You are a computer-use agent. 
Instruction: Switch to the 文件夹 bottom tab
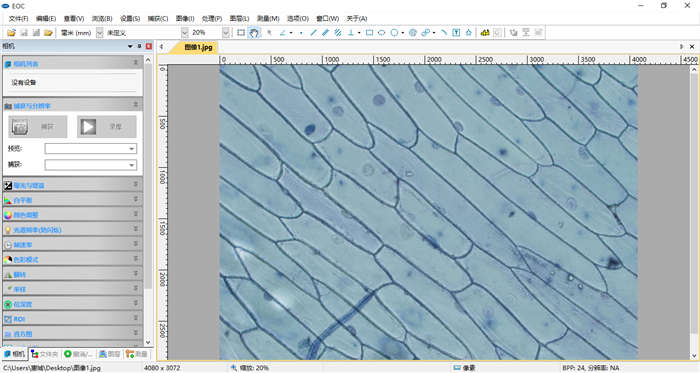45,354
